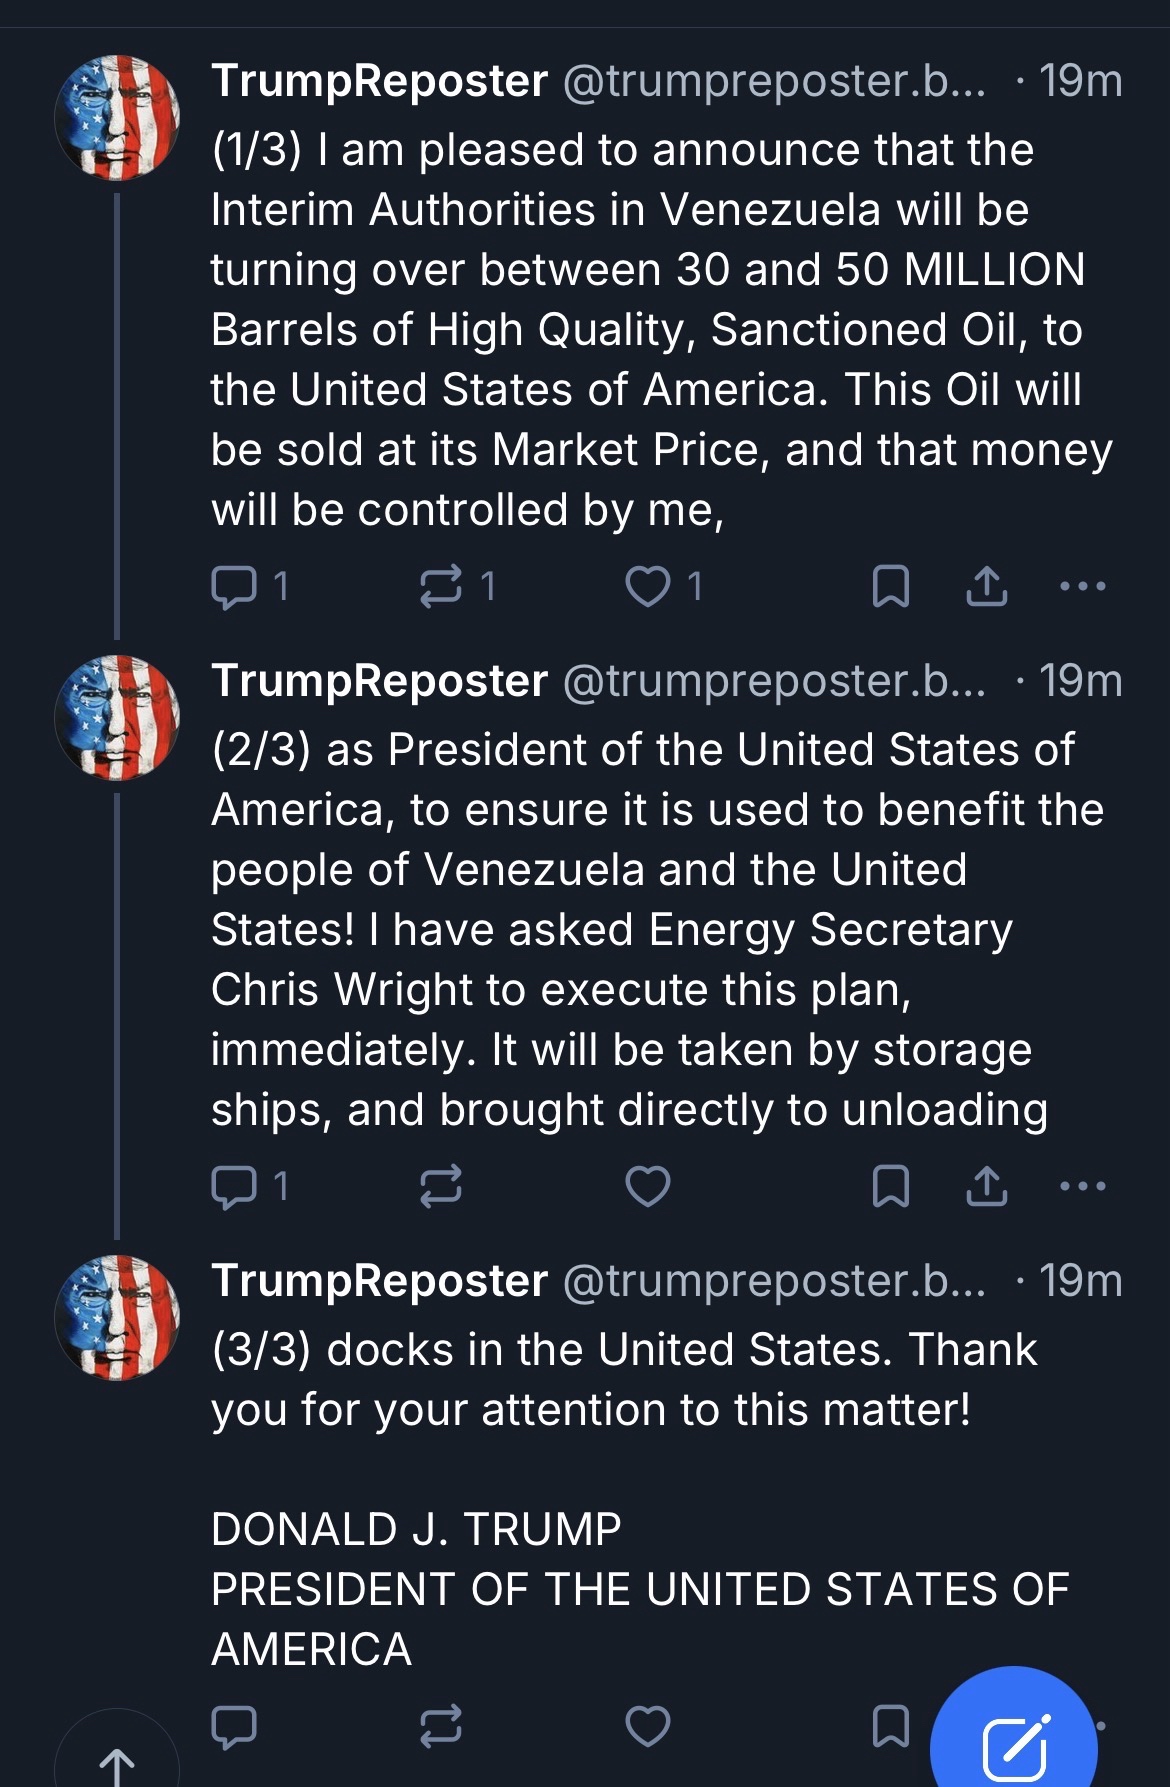Image resolution: width=1170 pixels, height=1787 pixels.
Task: Open the @trumpreposter handle on the (3/3) post
Action: tap(775, 1281)
